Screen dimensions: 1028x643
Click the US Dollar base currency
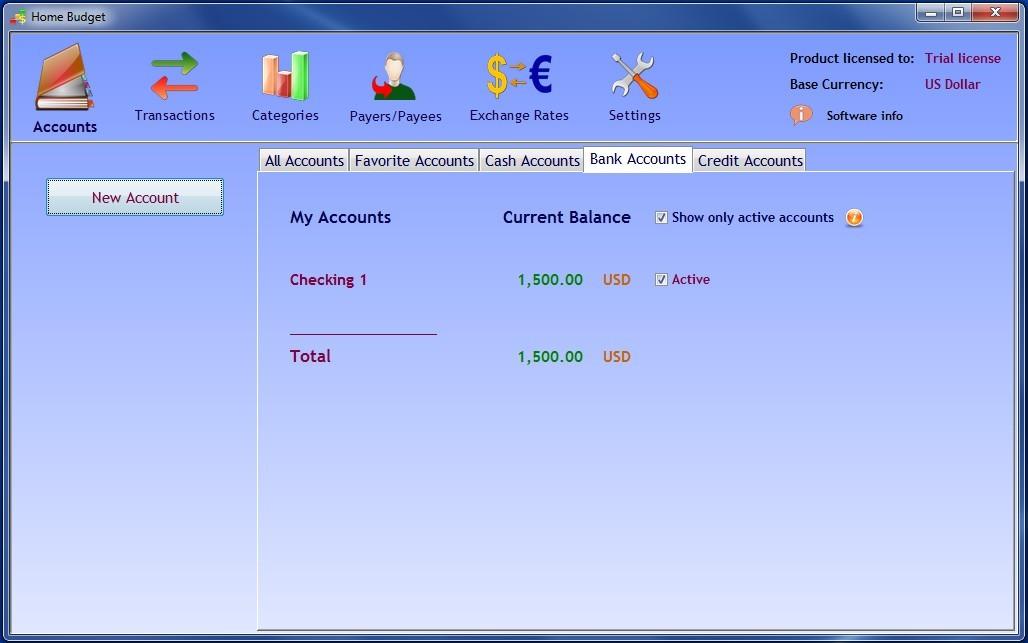point(953,85)
